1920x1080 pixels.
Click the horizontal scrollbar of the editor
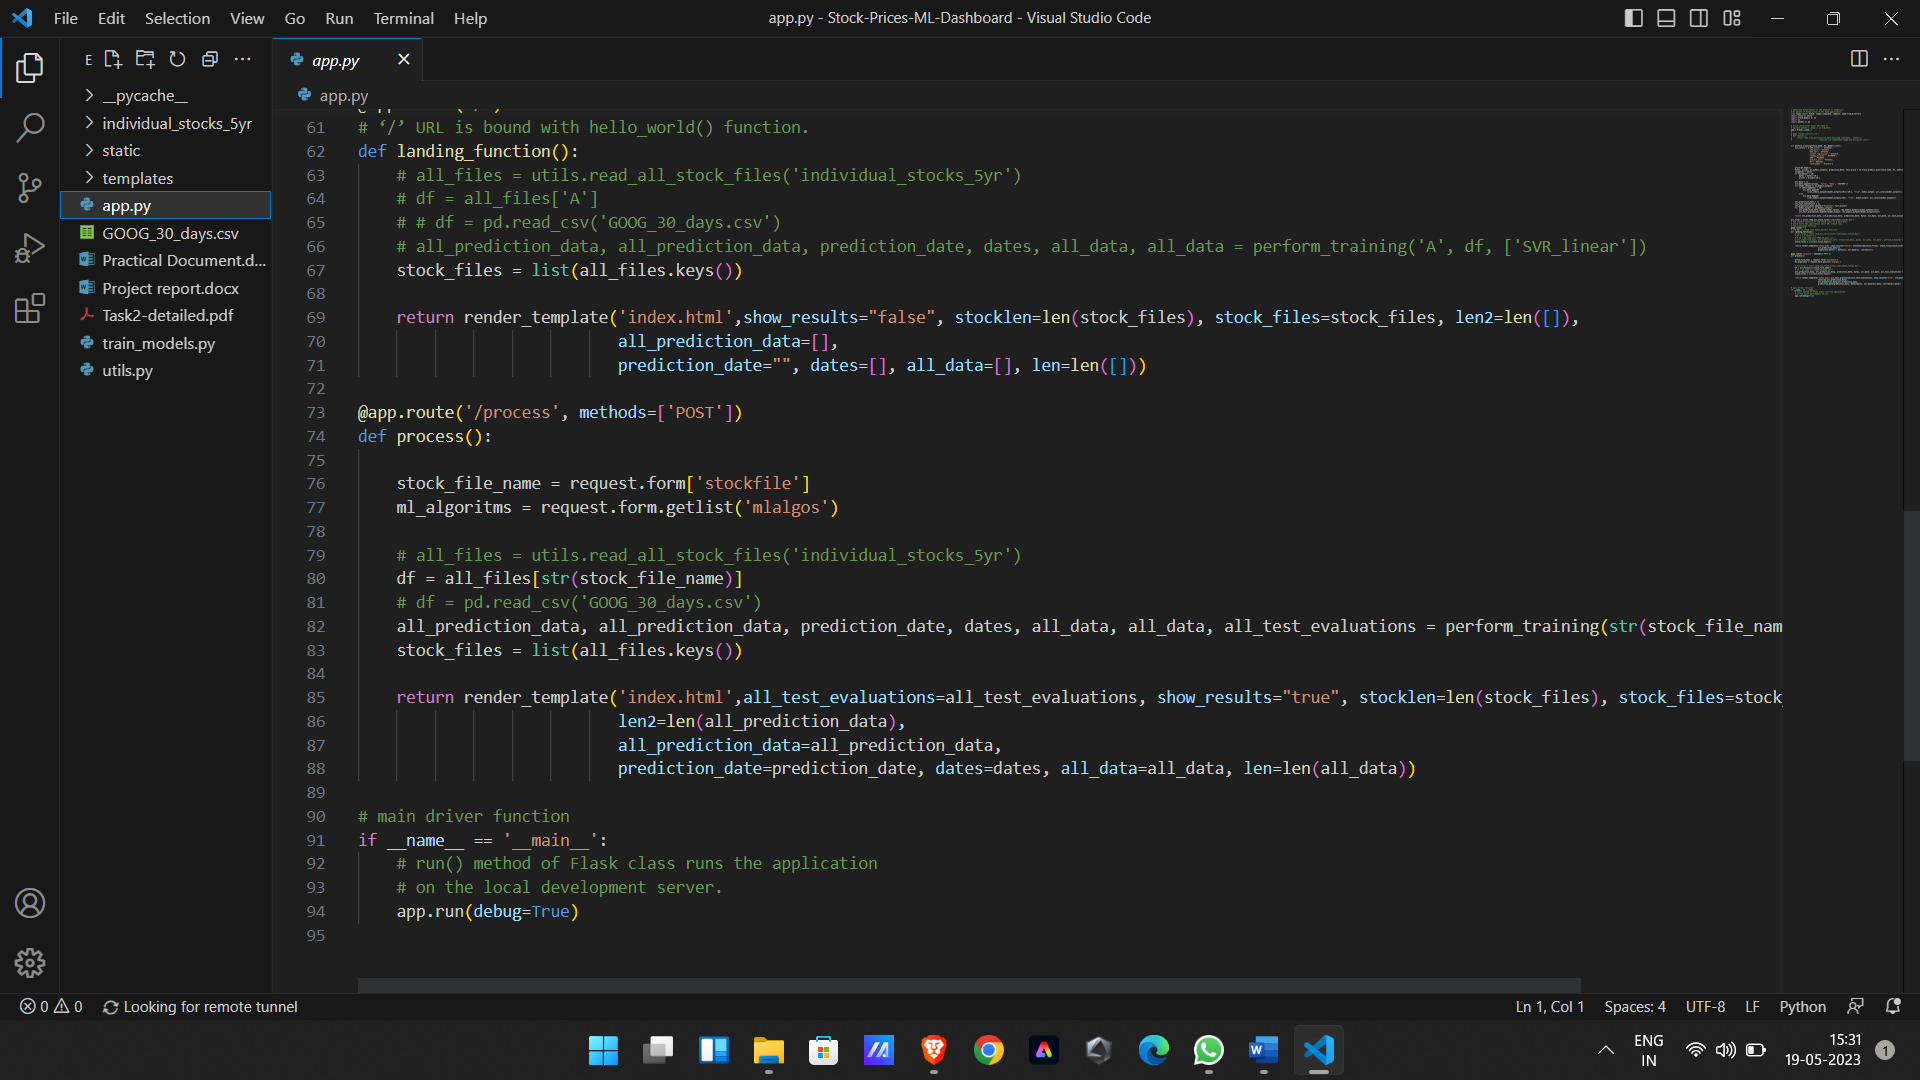coord(968,986)
